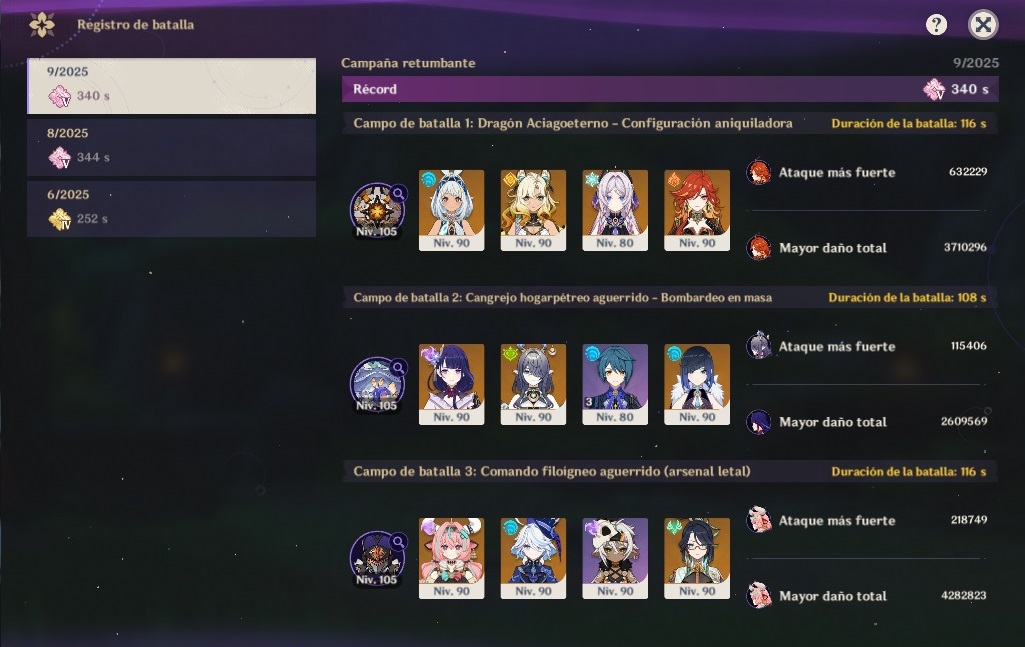Click pink-haired character card in battlefield 3

coord(452,559)
